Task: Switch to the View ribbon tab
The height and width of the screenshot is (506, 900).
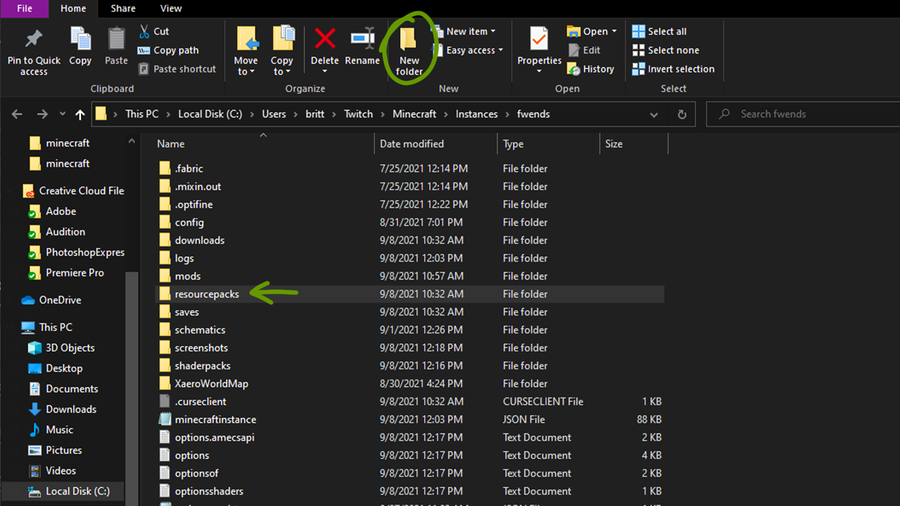Action: click(x=170, y=9)
